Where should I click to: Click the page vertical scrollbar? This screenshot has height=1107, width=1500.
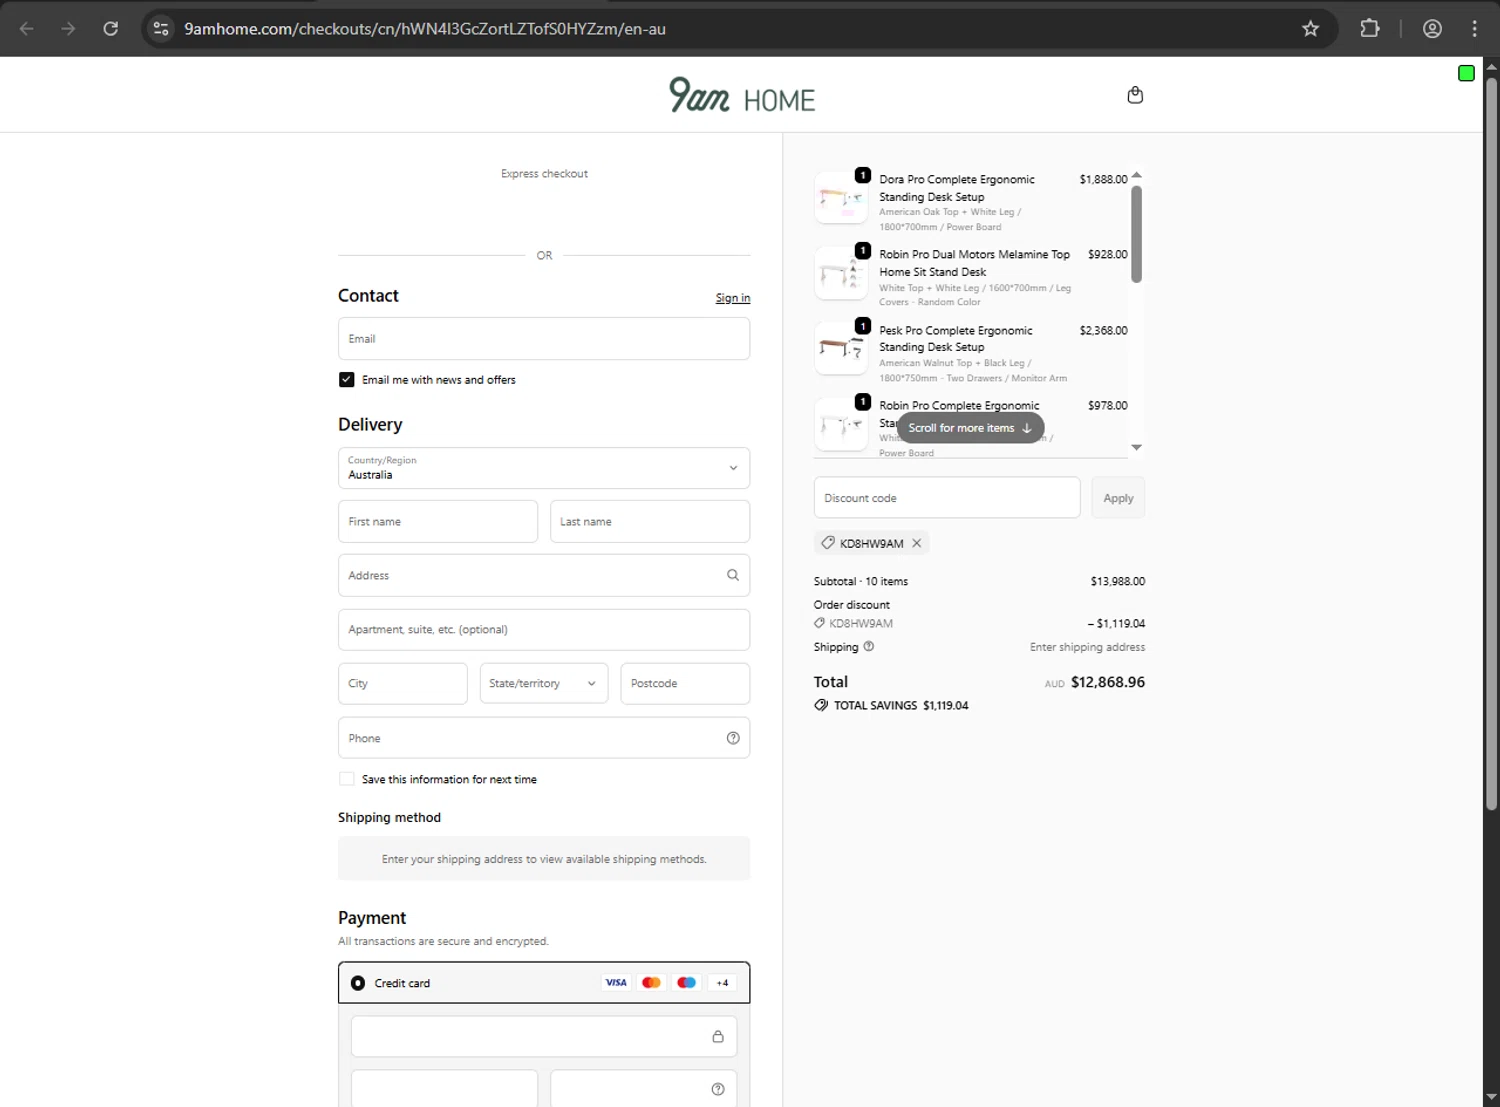[x=1491, y=445]
